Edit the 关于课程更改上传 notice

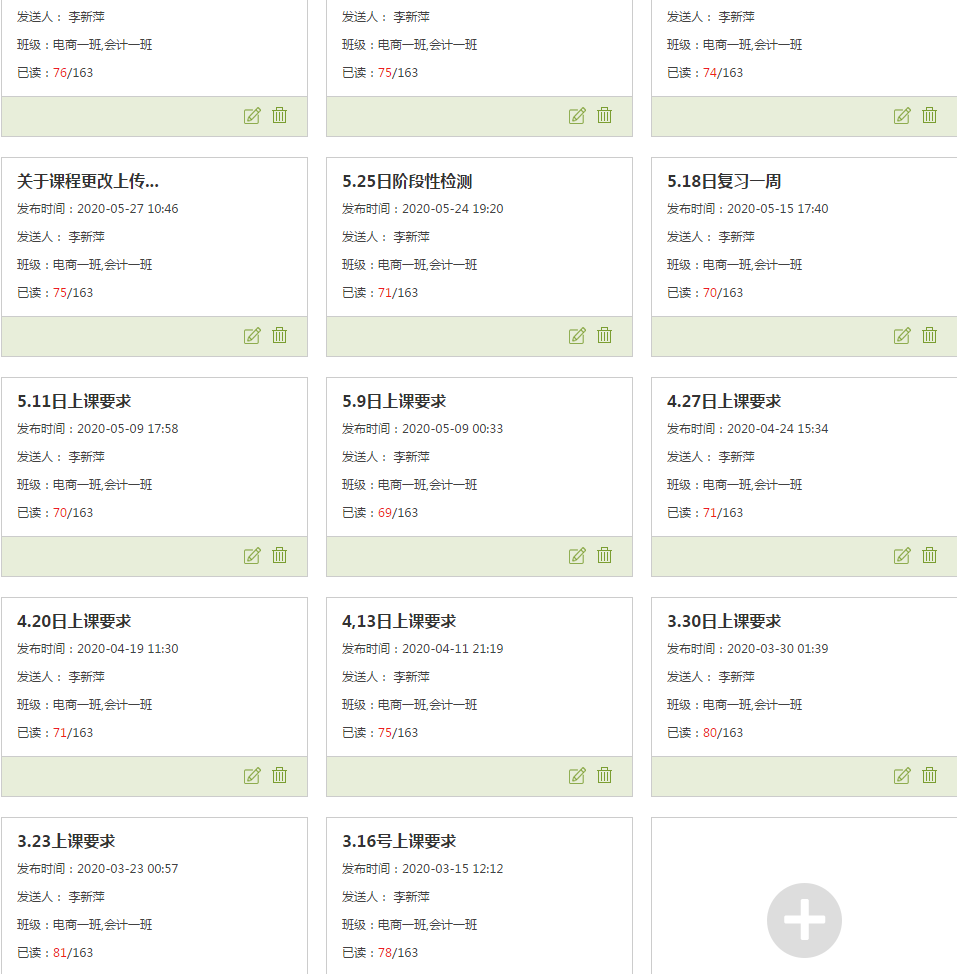tap(252, 336)
